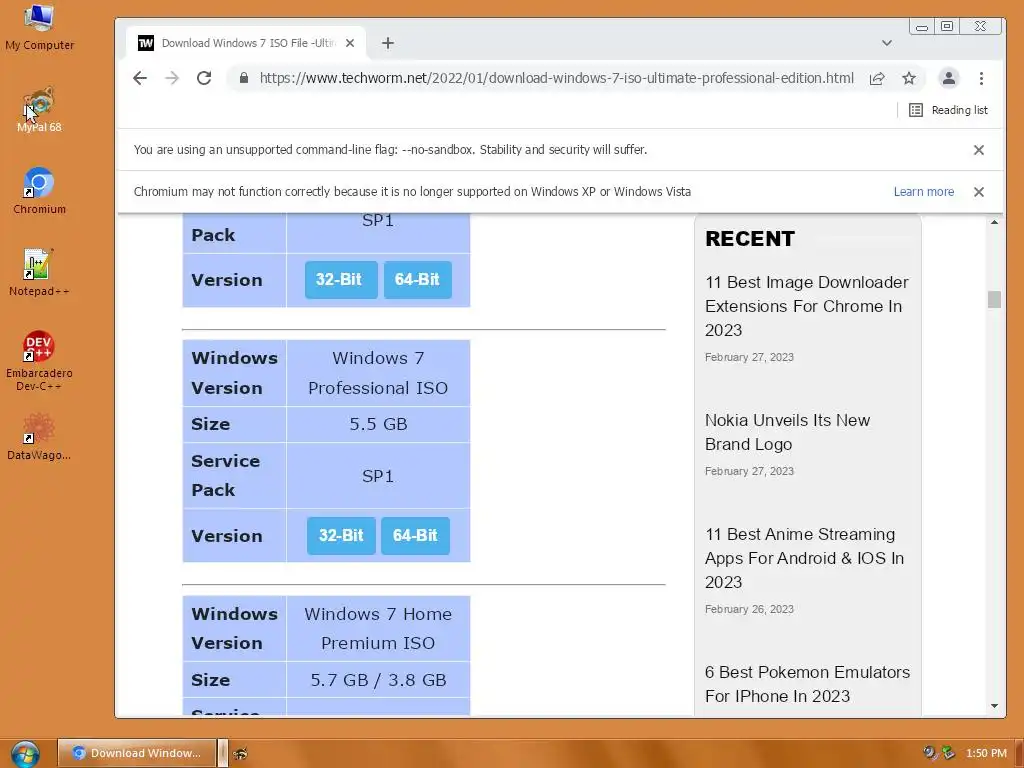Click the second system tray icon
The width and height of the screenshot is (1024, 768).
(948, 753)
